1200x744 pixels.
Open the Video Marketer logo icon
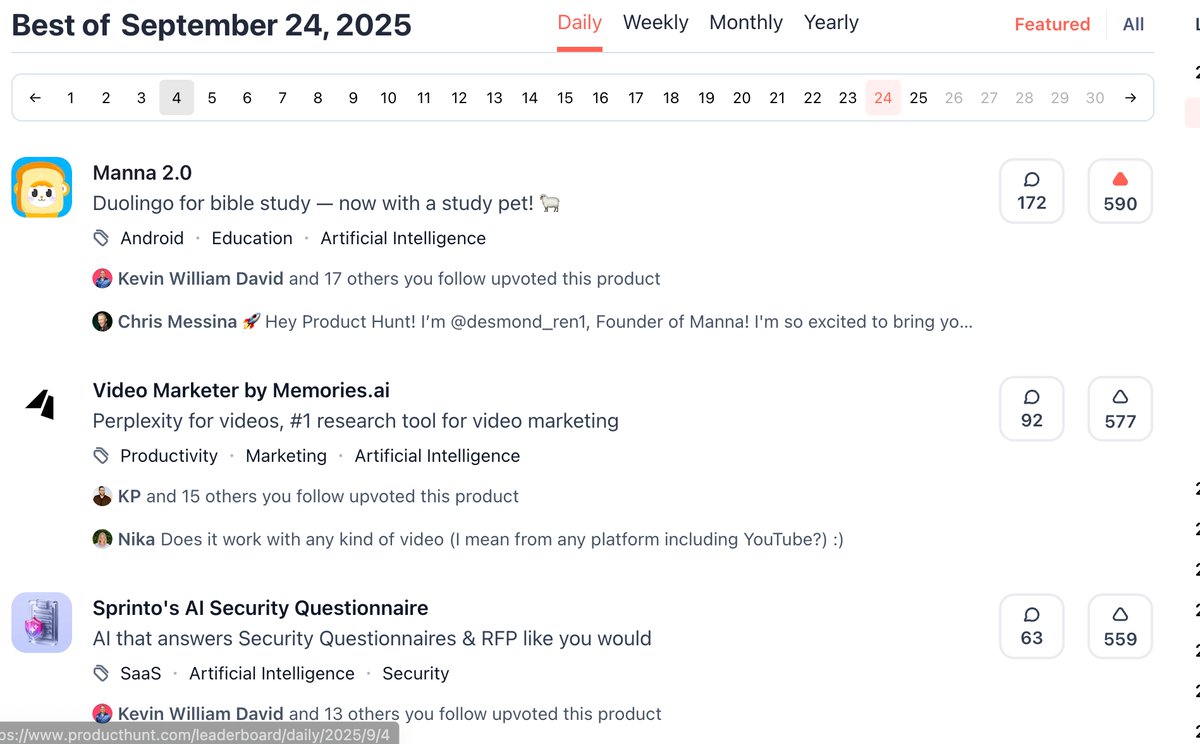42,405
